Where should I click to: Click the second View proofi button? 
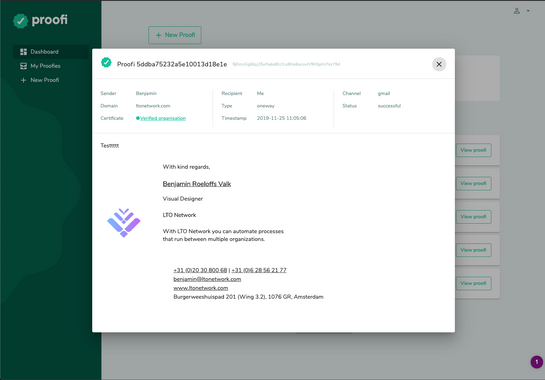[473, 184]
